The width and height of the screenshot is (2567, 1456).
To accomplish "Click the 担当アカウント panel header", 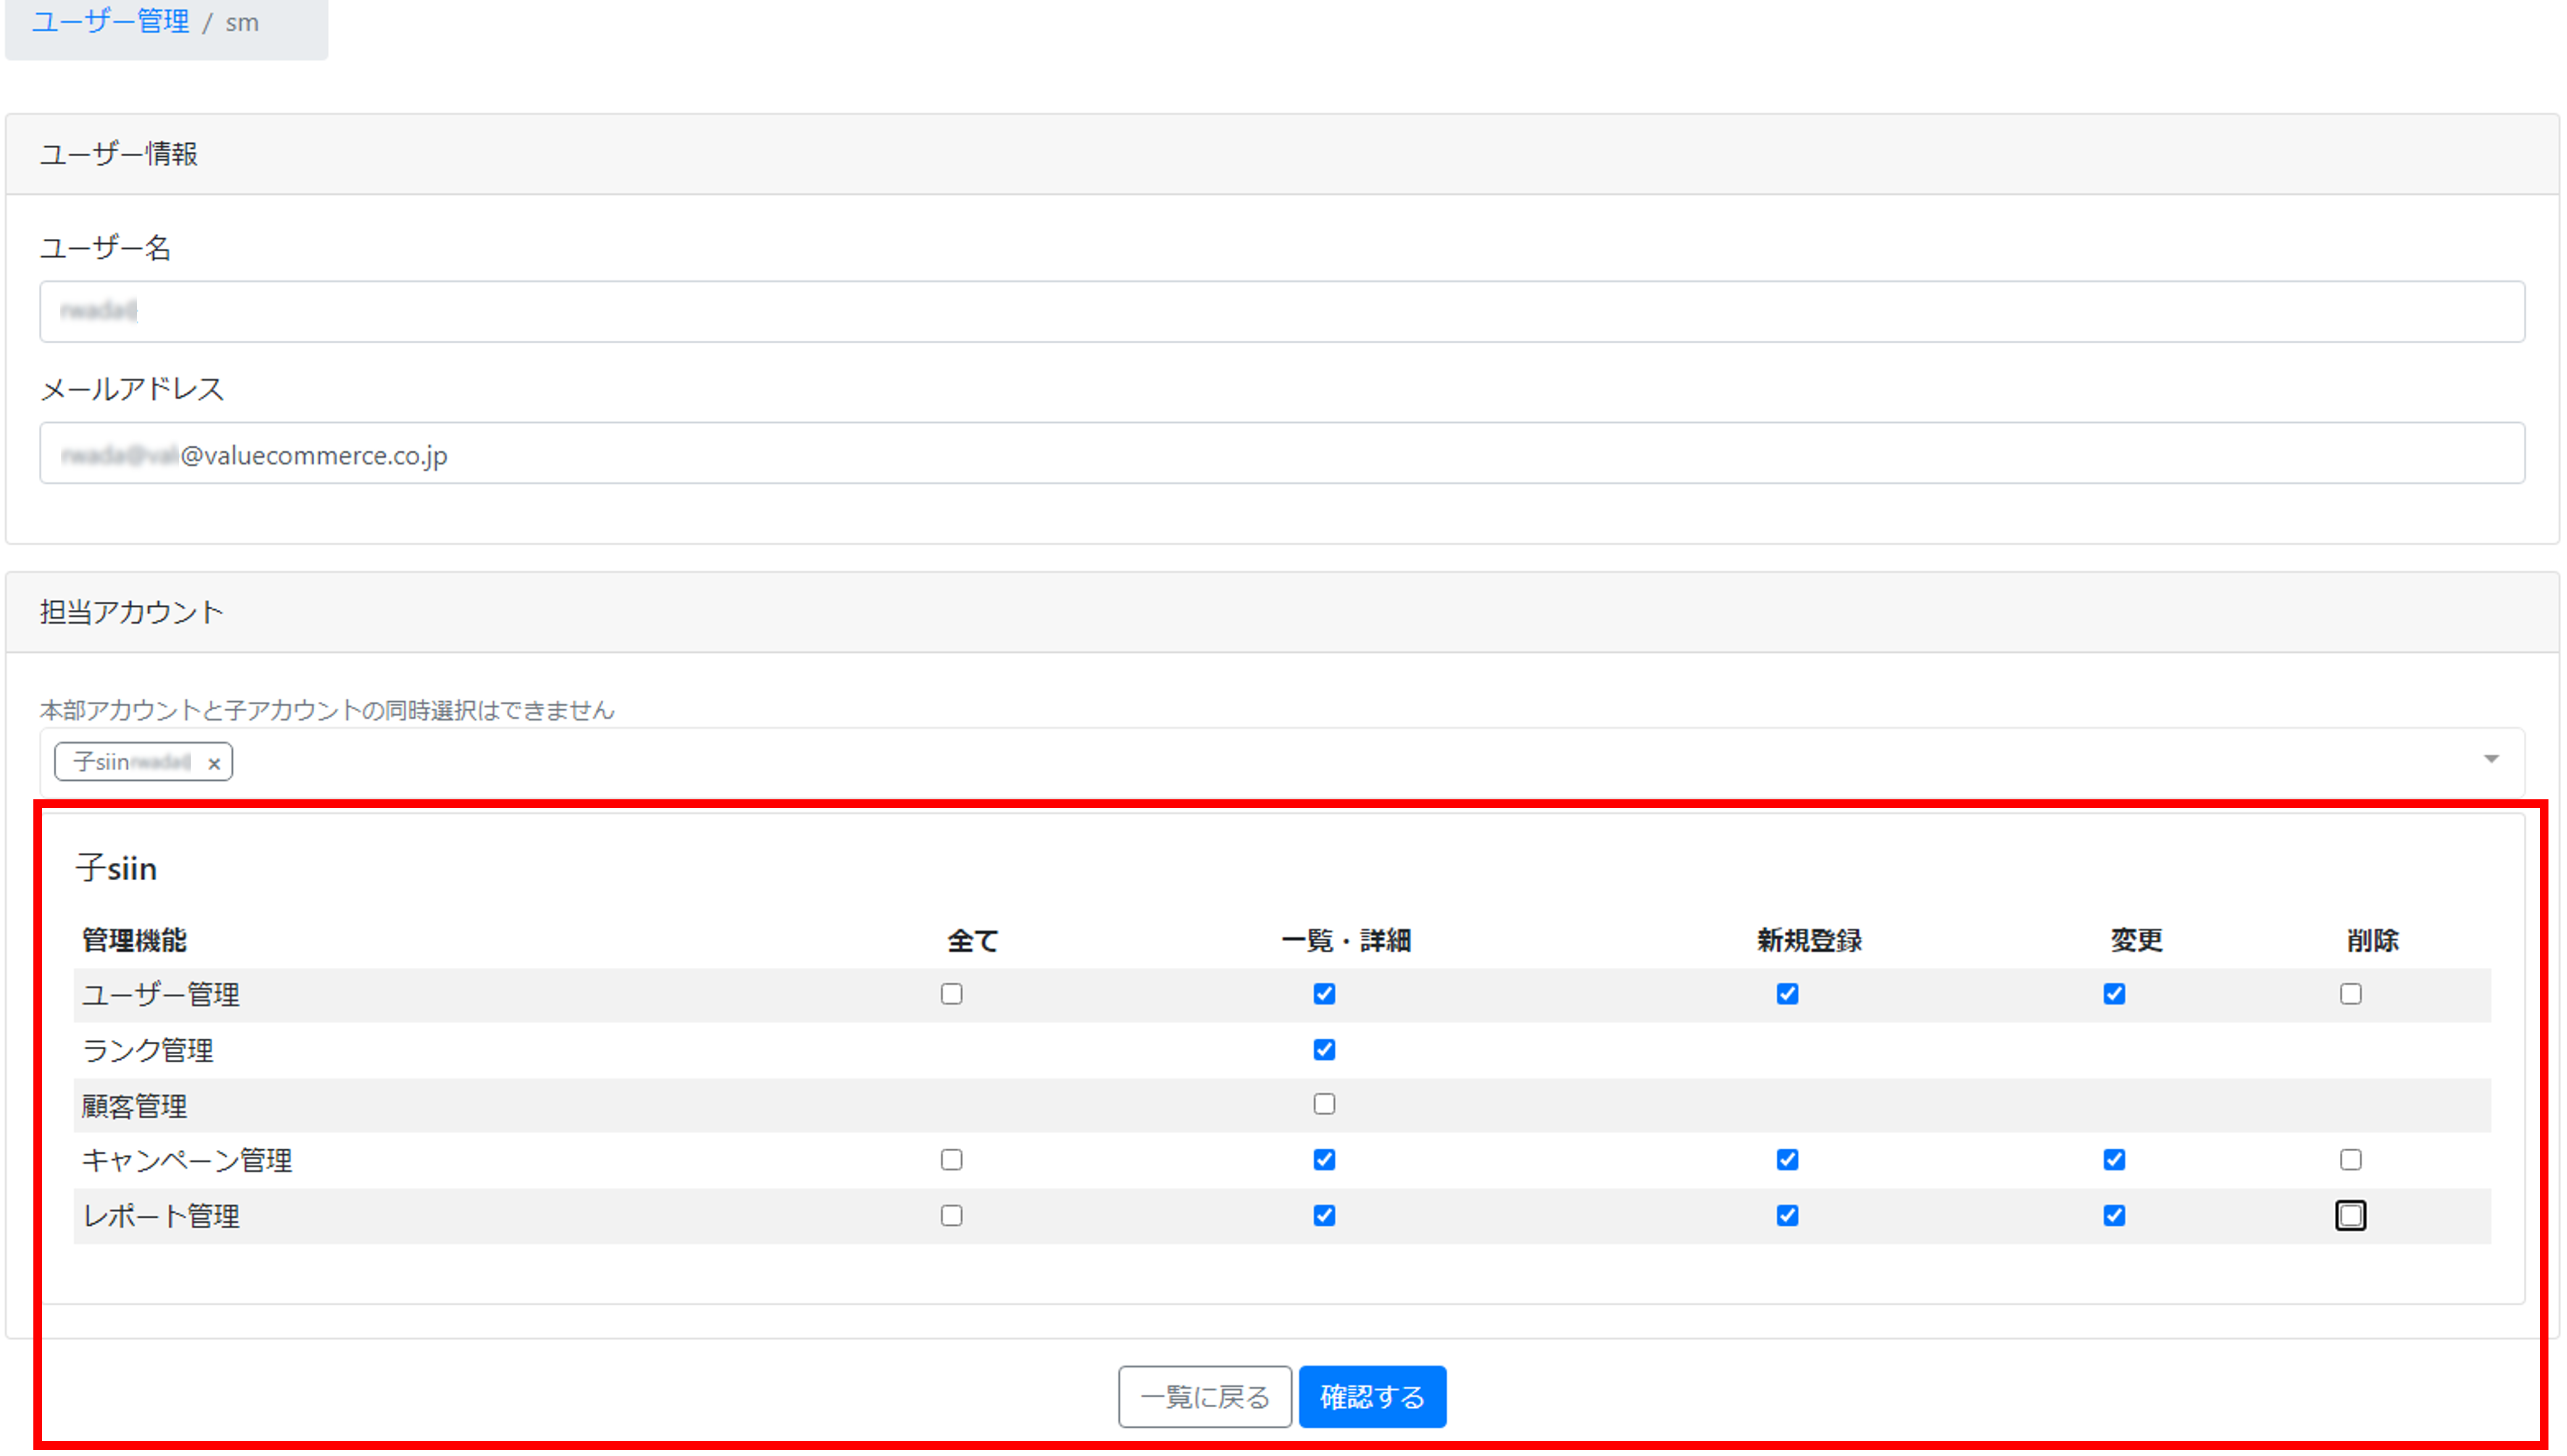I will click(1282, 612).
